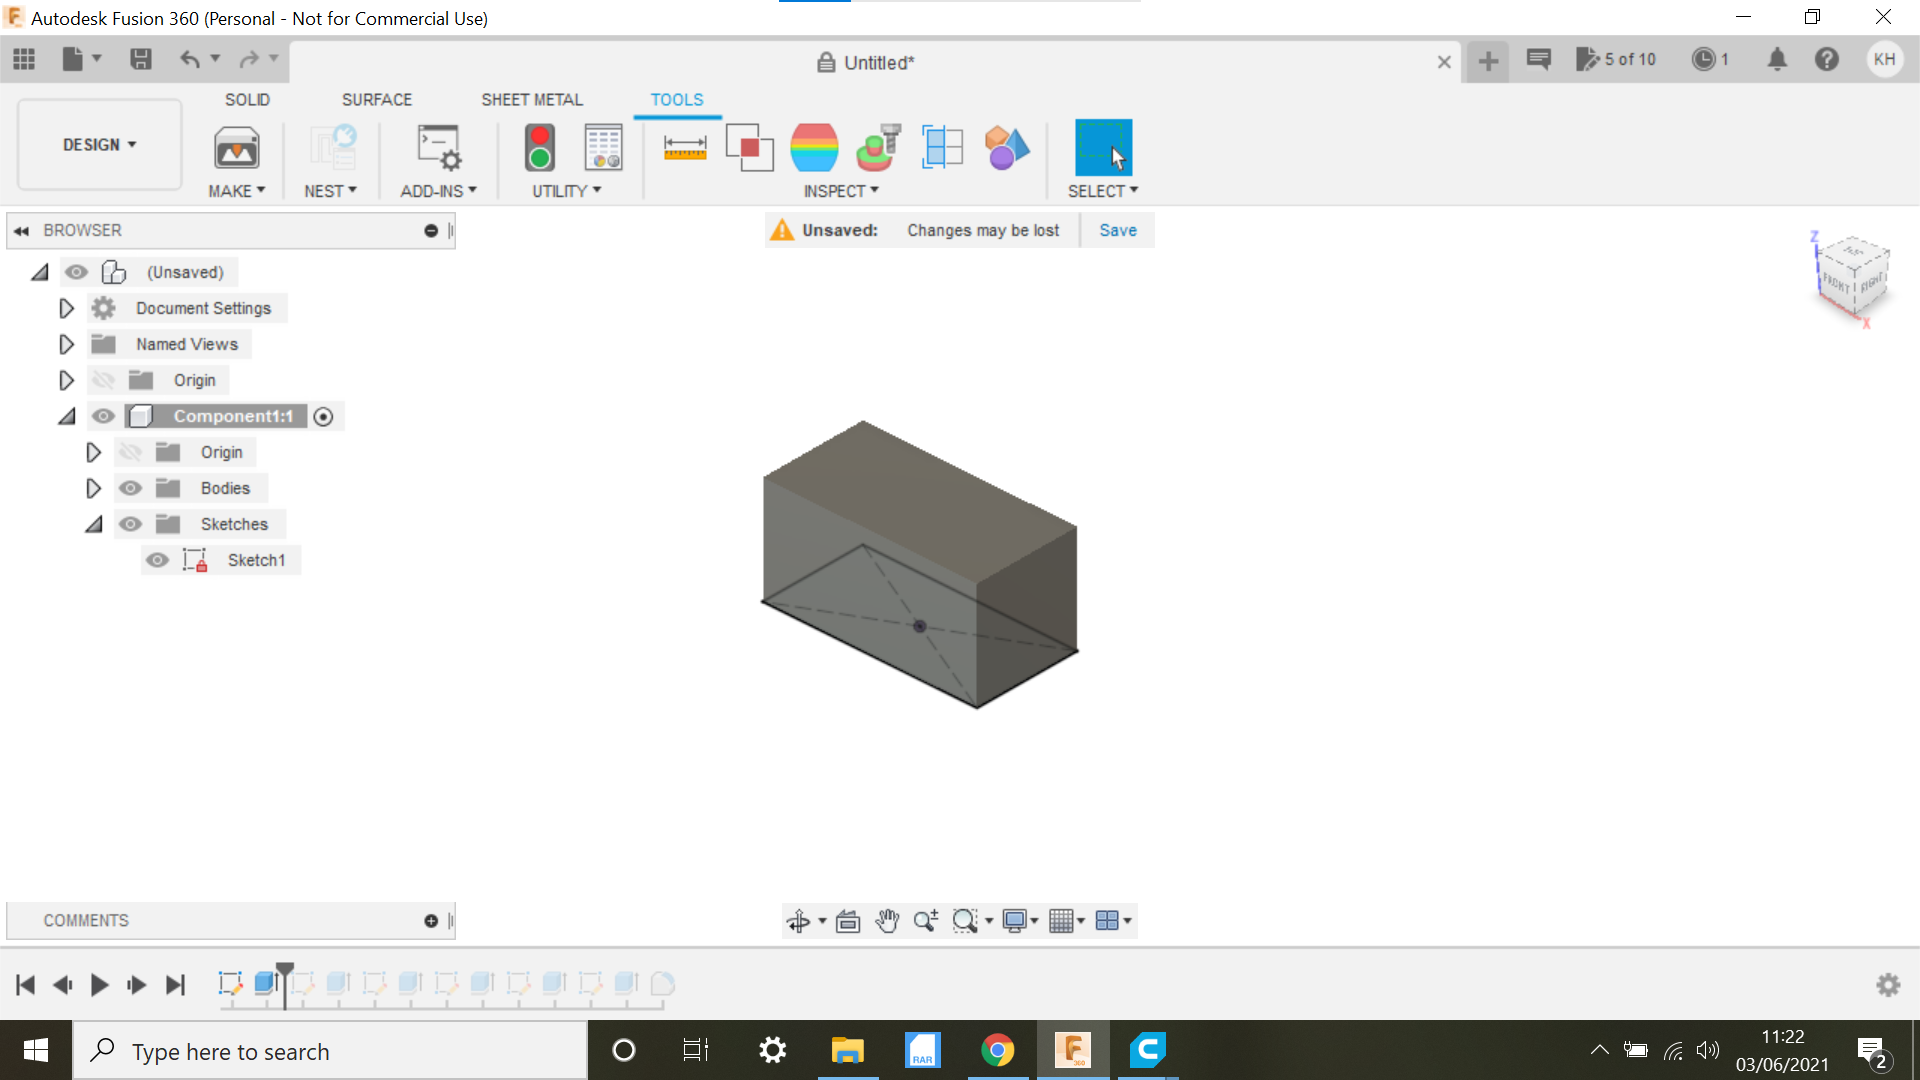Activate the Pan tool
This screenshot has width=1920, height=1080.
click(888, 921)
